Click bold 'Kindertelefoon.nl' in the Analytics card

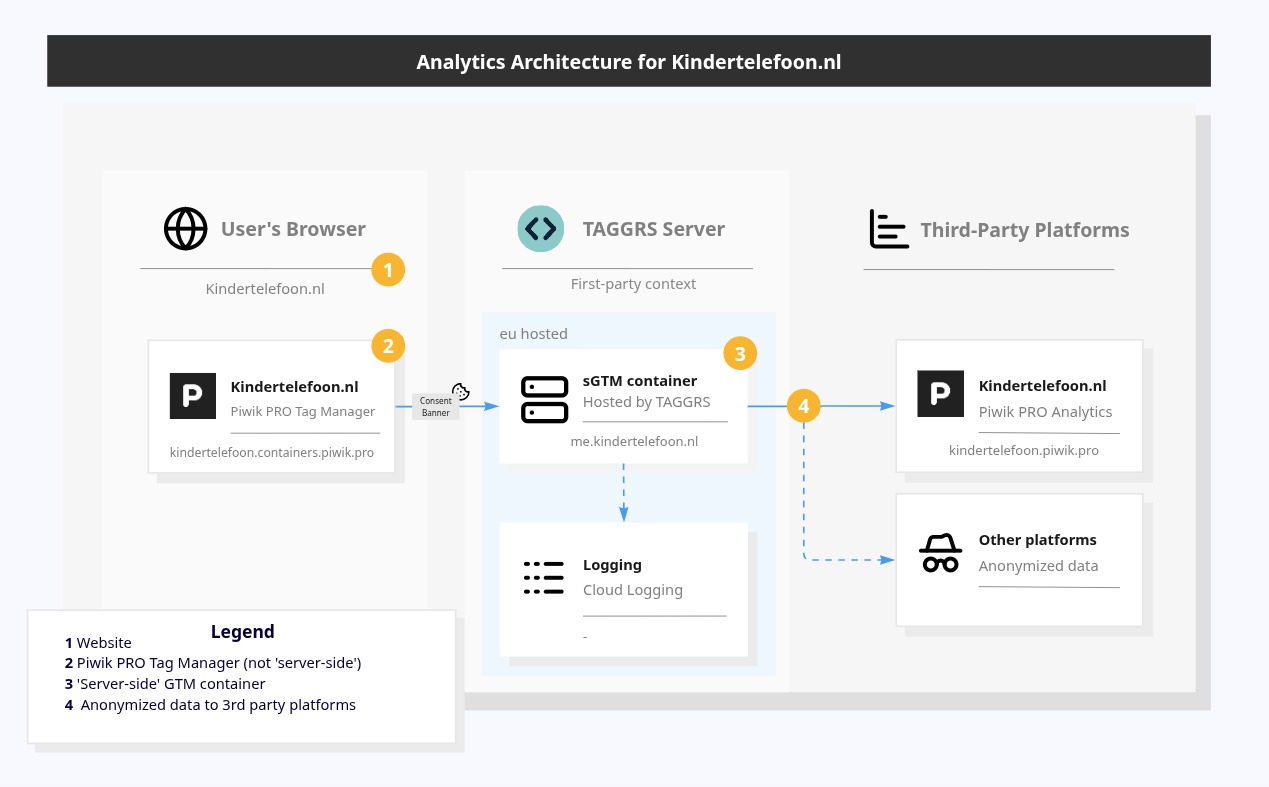[1043, 386]
